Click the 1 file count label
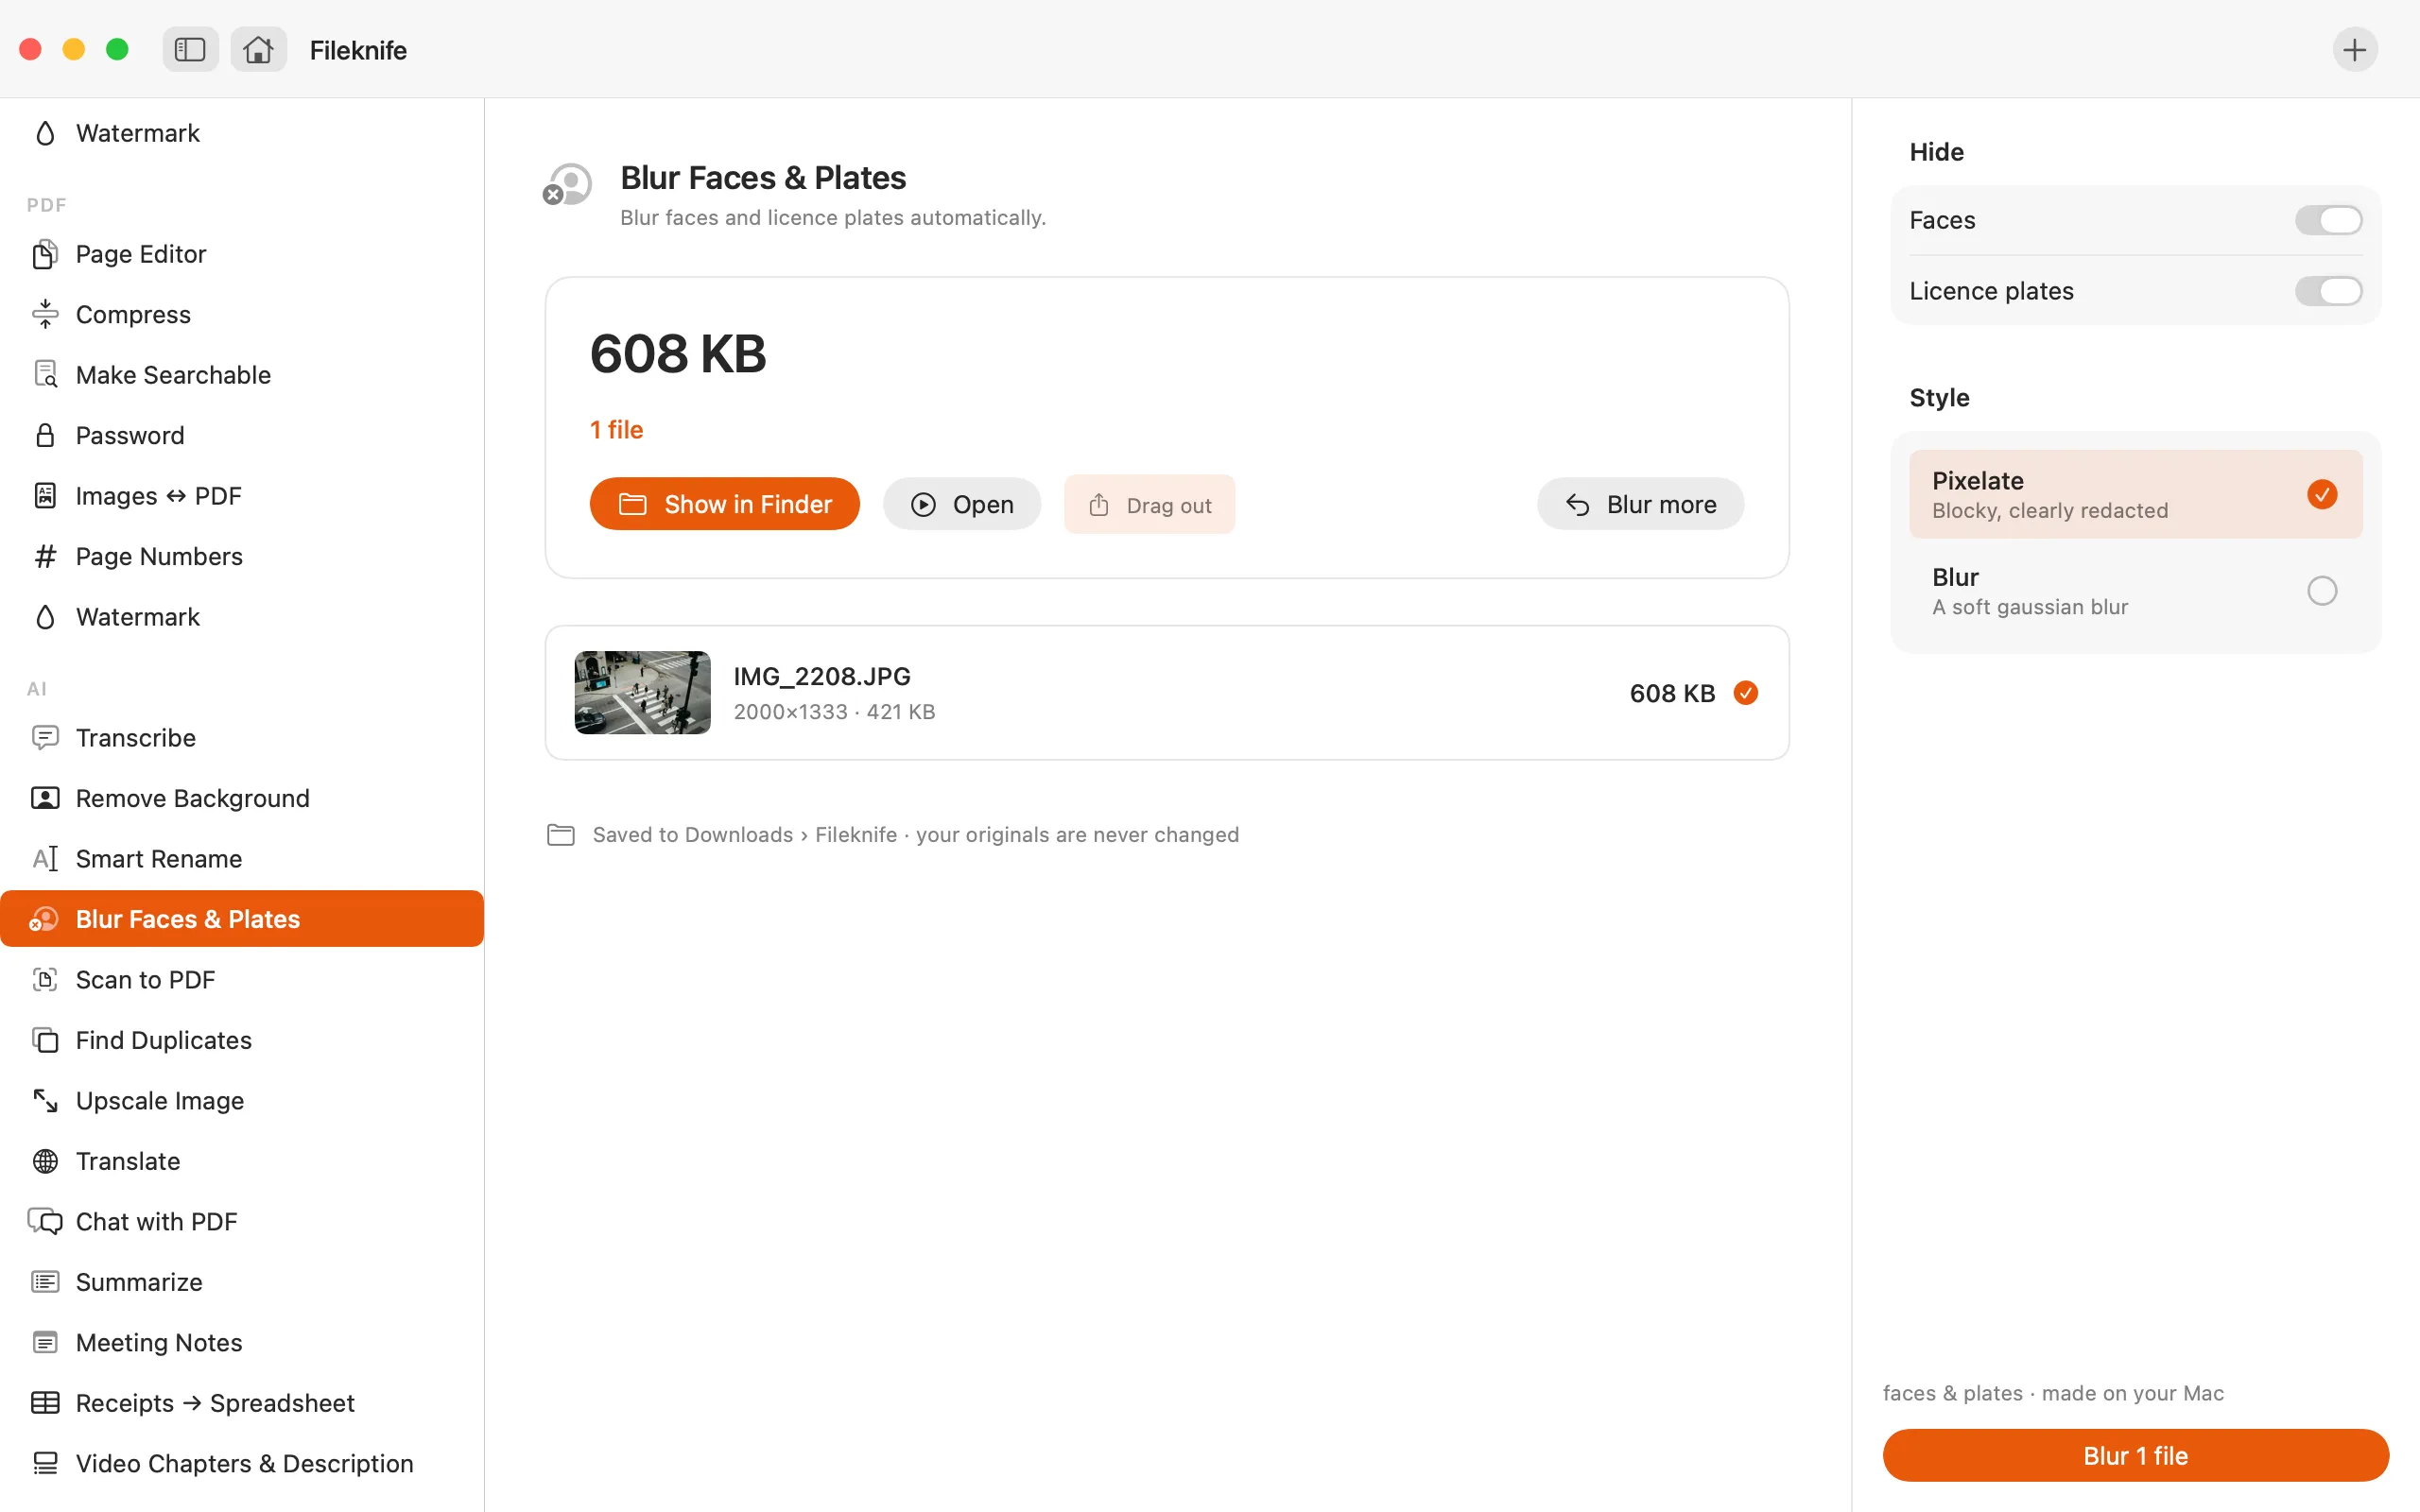Viewport: 2420px width, 1512px height. coord(616,430)
